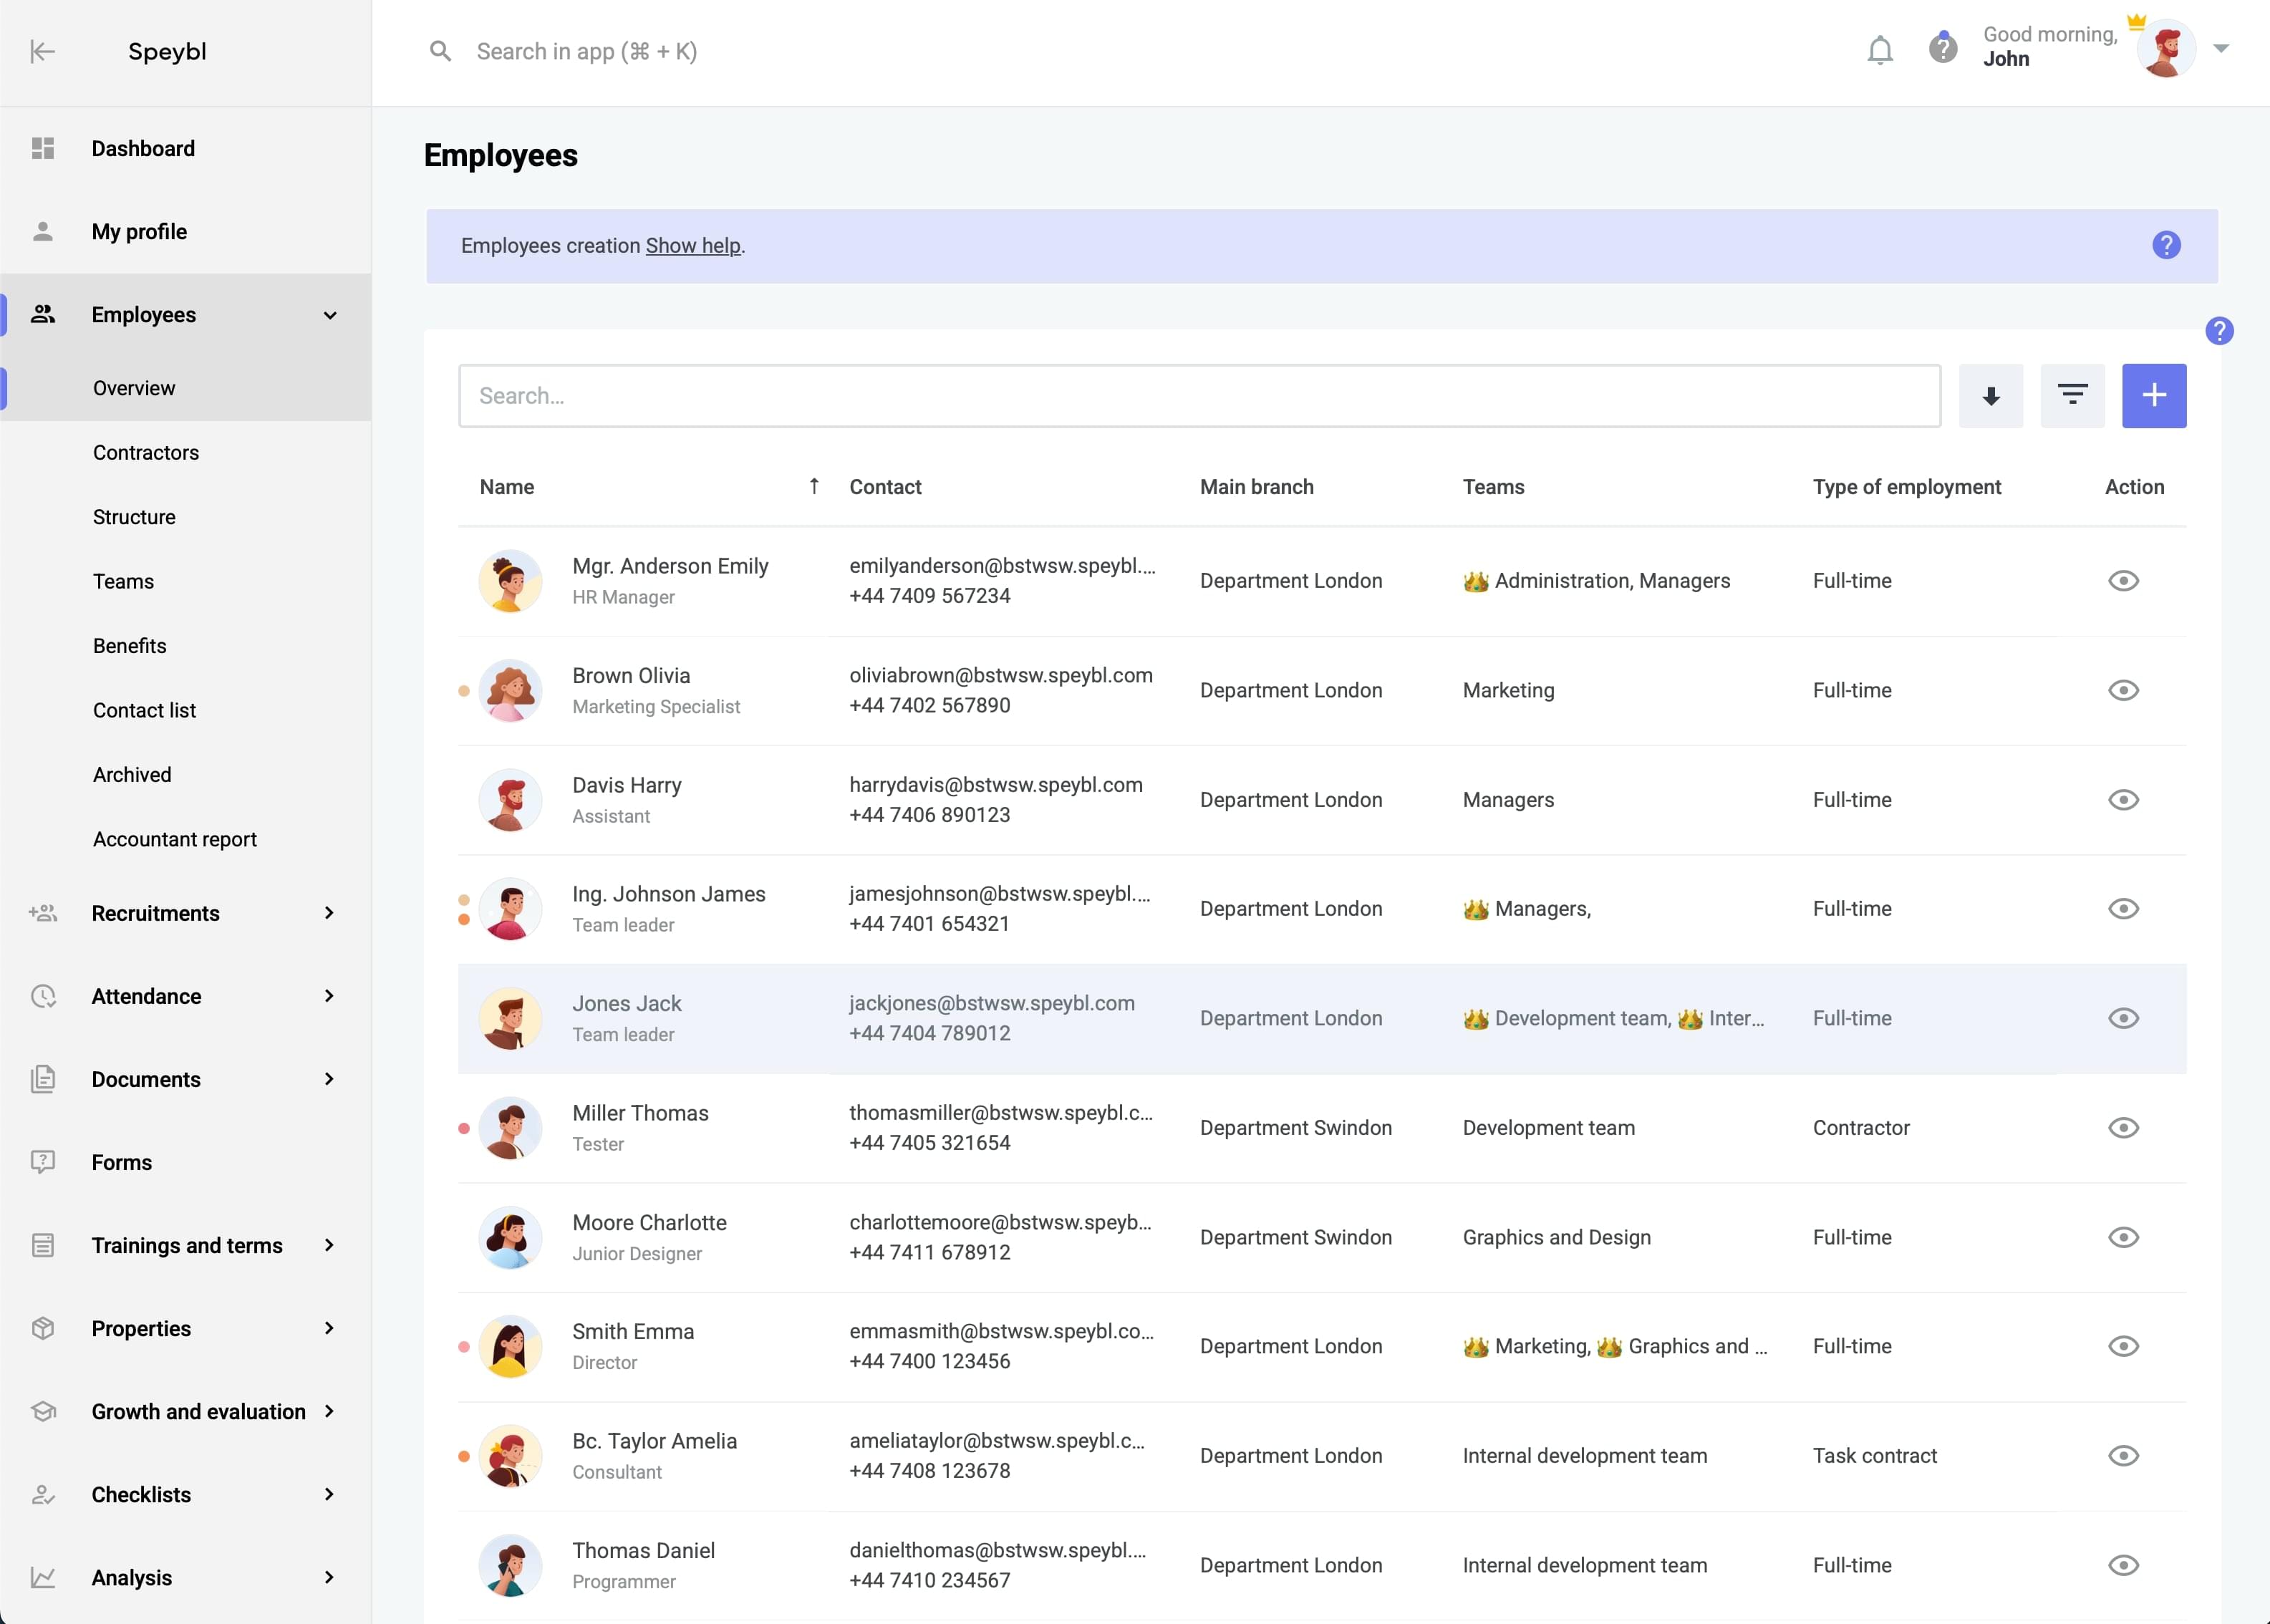Image resolution: width=2270 pixels, height=1624 pixels.
Task: Click the question mark in the help banner
Action: [2166, 245]
